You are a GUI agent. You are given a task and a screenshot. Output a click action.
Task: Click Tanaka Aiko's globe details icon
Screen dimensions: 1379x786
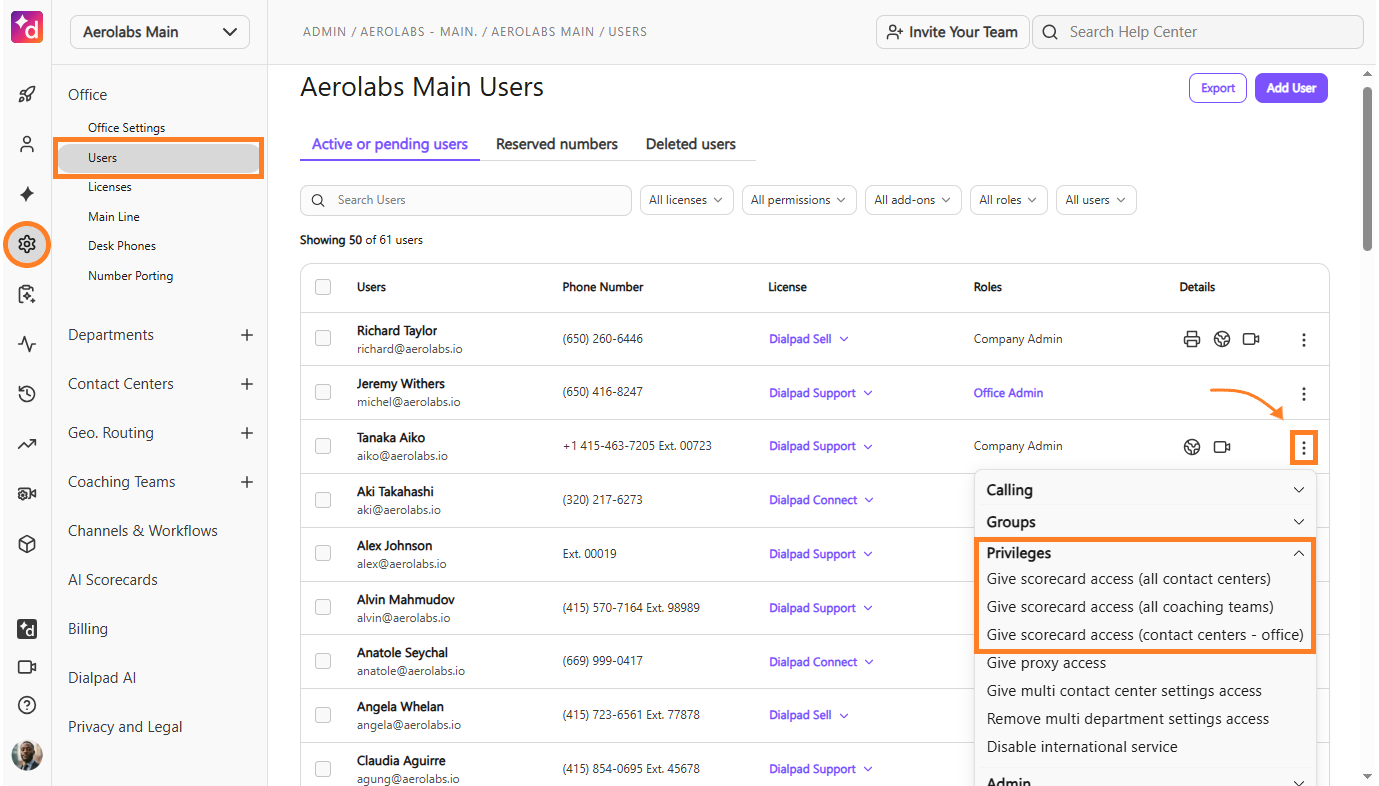[1191, 447]
